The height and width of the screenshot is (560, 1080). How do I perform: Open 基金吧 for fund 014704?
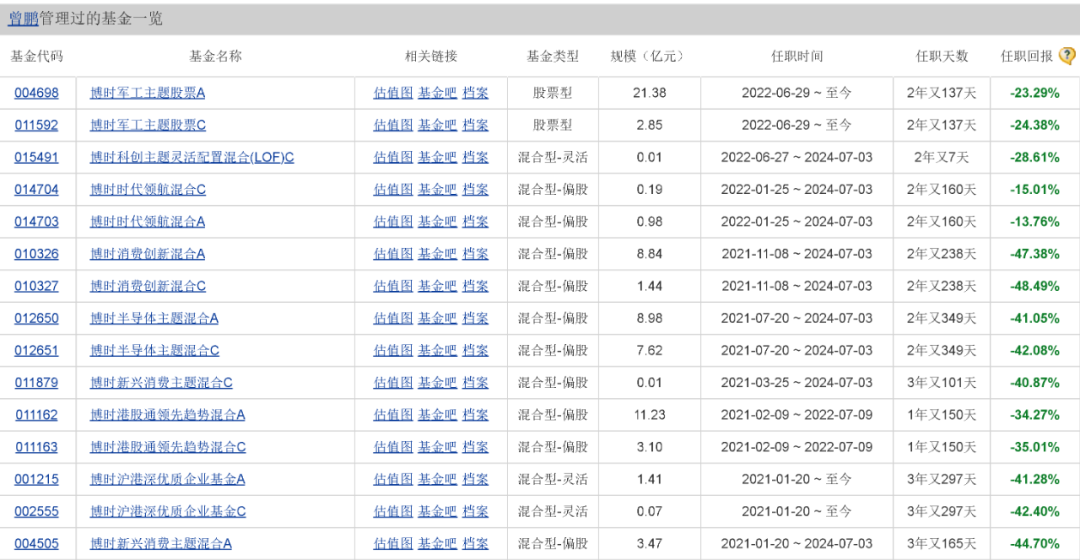pos(437,189)
